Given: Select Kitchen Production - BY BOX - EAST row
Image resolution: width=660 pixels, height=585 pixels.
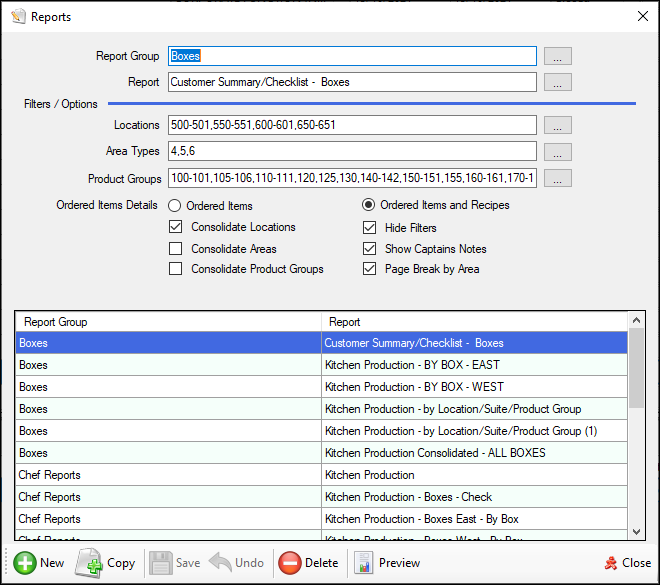Looking at the screenshot, I should pos(414,365).
